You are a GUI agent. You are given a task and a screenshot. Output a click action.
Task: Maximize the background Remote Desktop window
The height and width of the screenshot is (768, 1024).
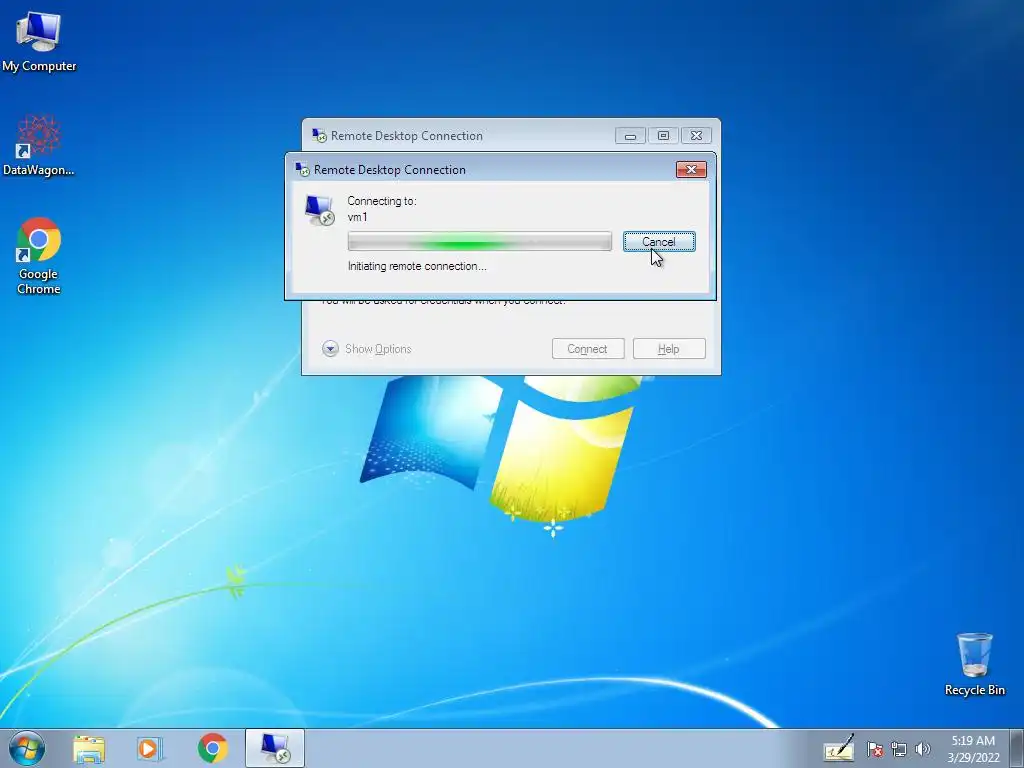pyautogui.click(x=663, y=136)
